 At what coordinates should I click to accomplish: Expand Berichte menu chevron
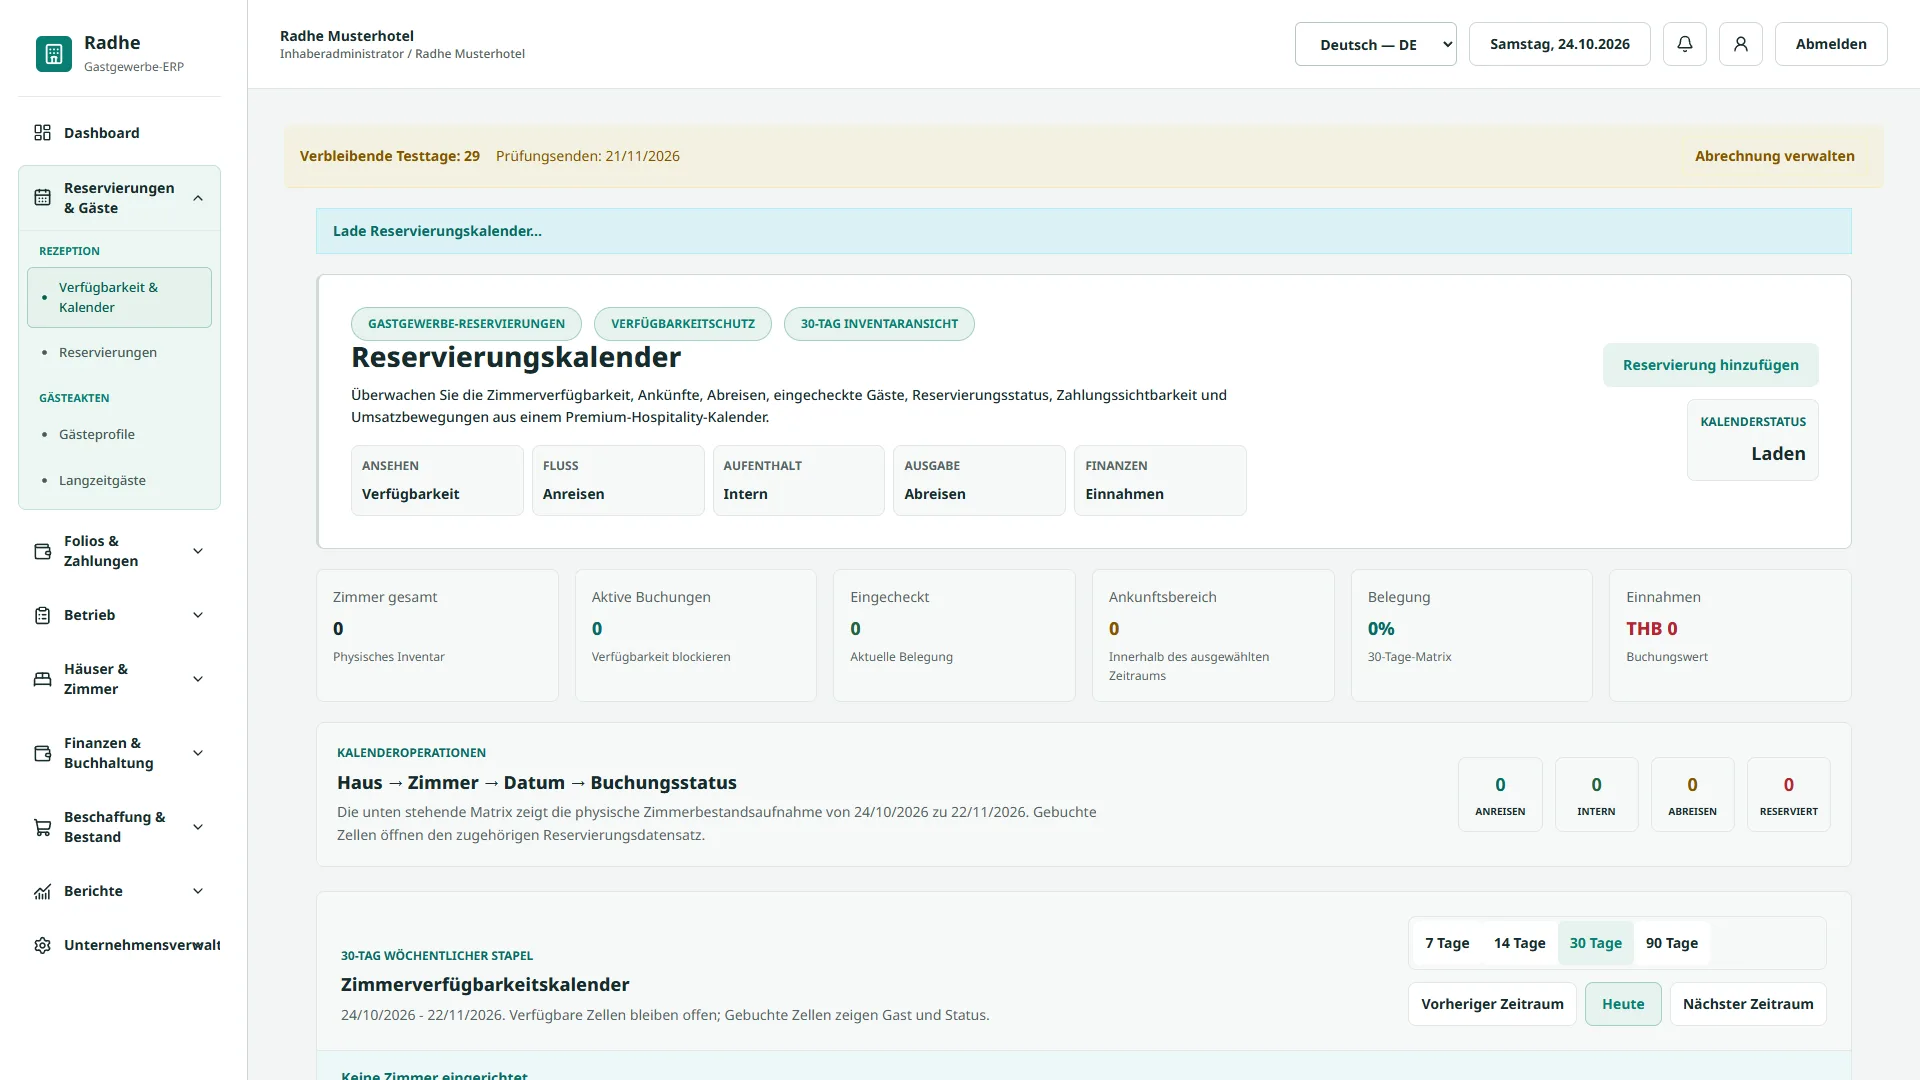point(198,891)
